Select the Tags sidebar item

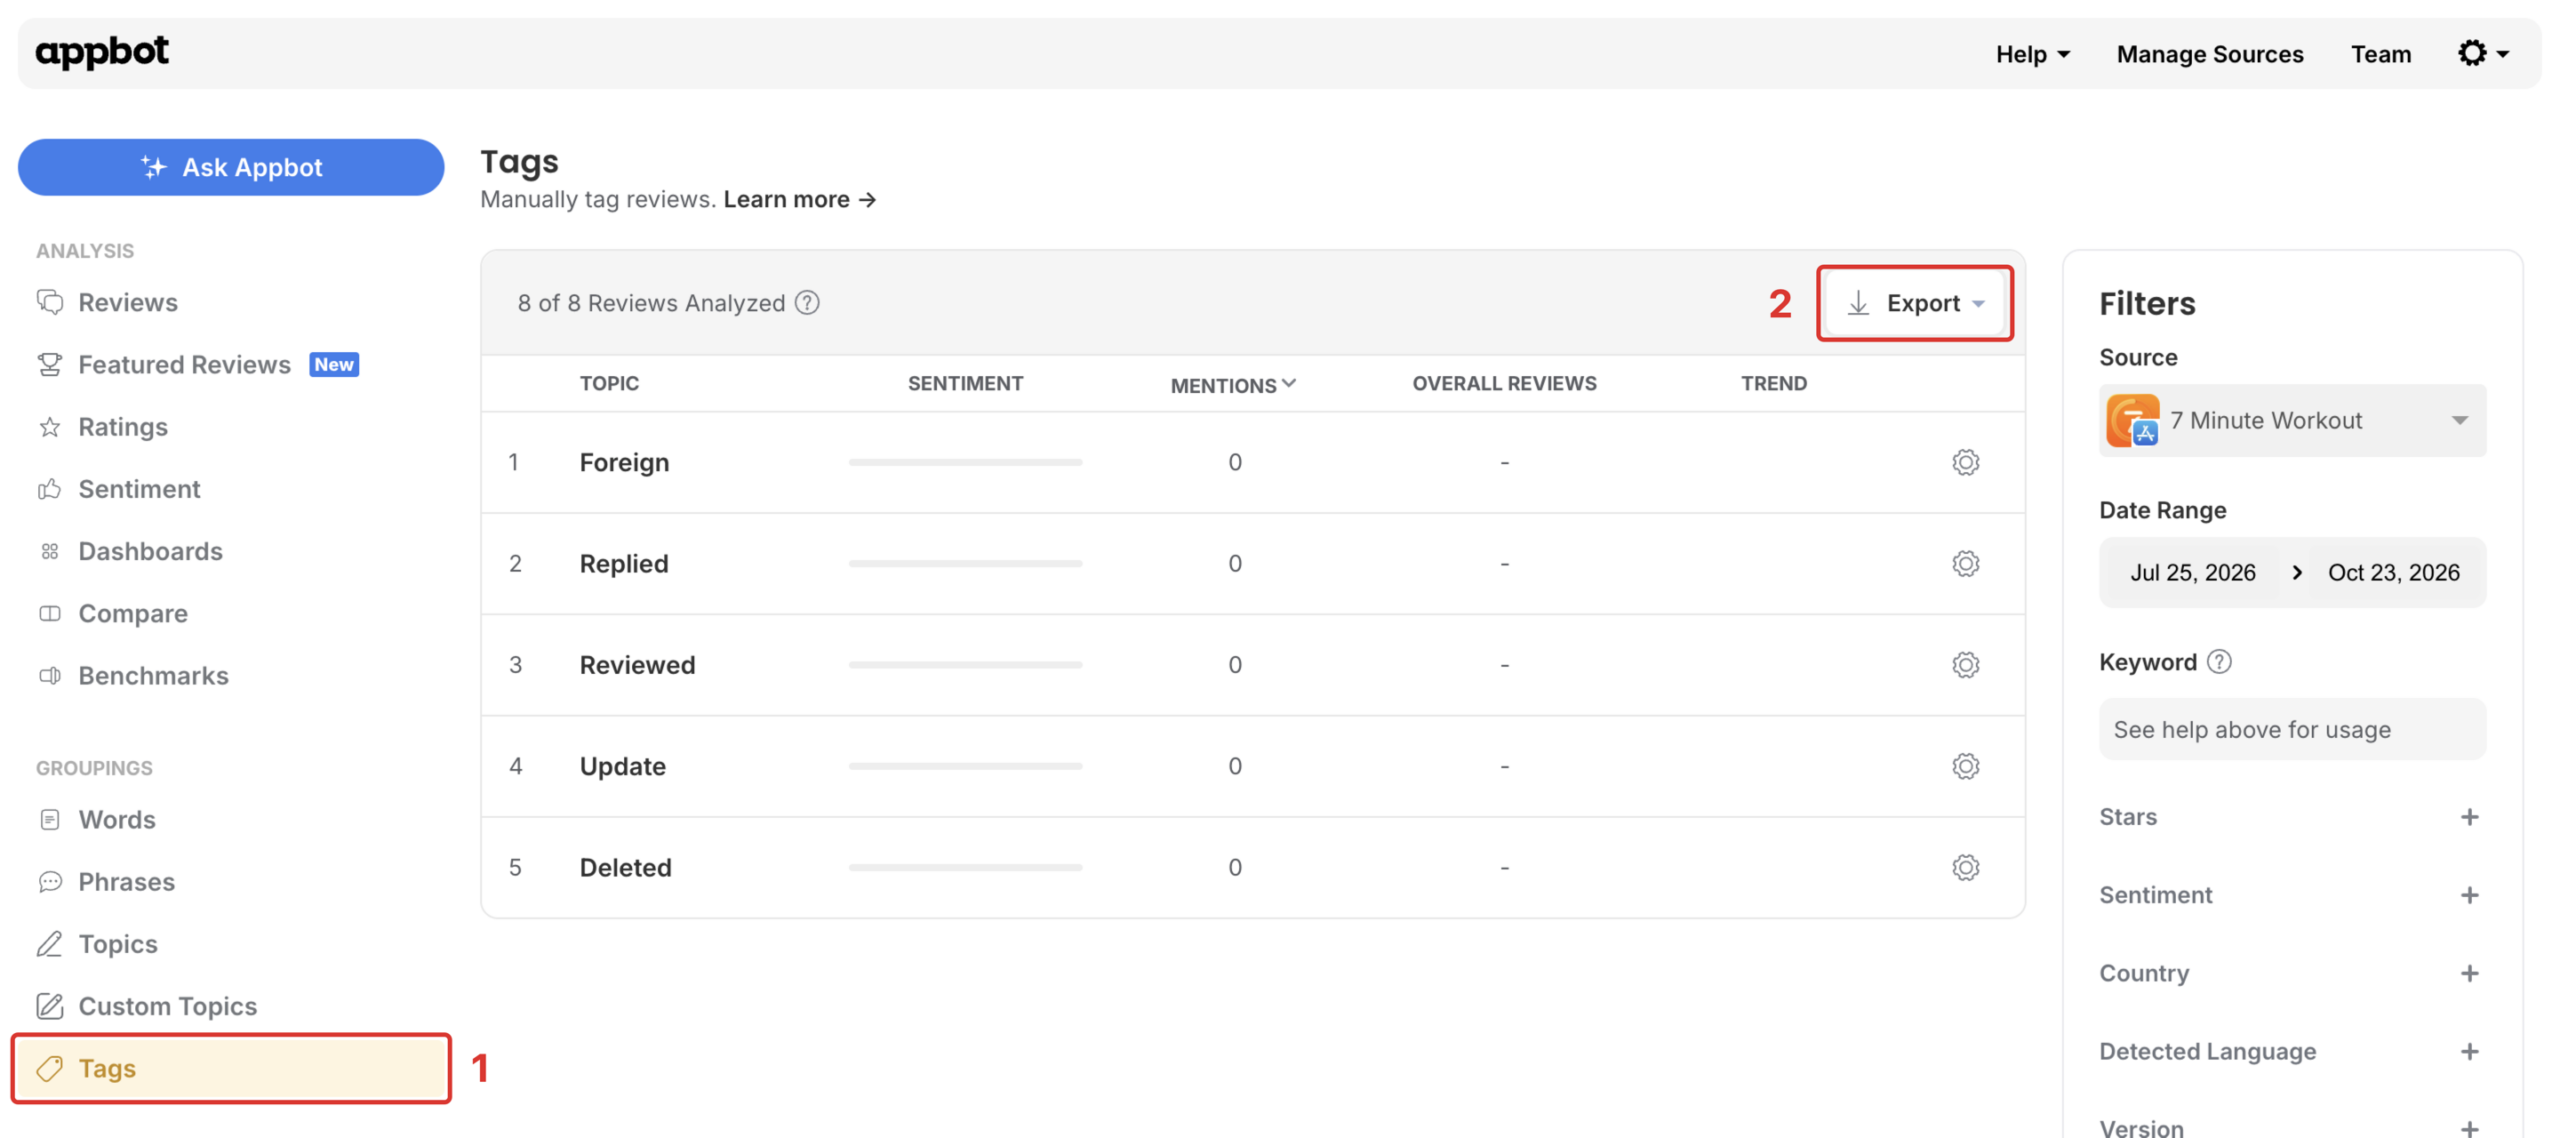tap(230, 1068)
